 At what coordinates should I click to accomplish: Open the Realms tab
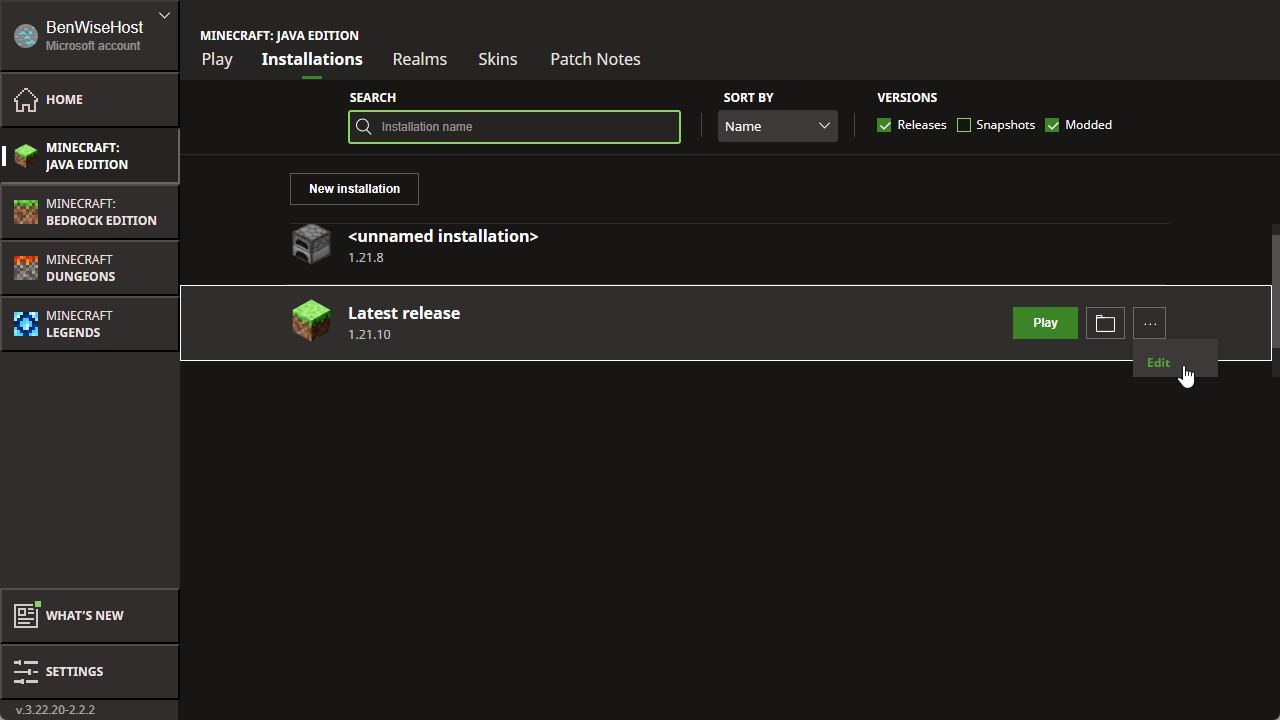(x=420, y=59)
